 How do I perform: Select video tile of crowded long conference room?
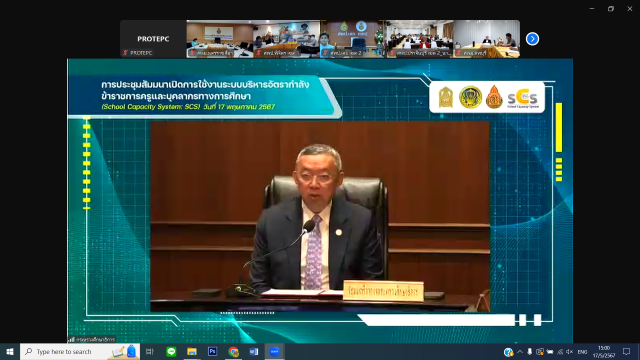click(420, 39)
